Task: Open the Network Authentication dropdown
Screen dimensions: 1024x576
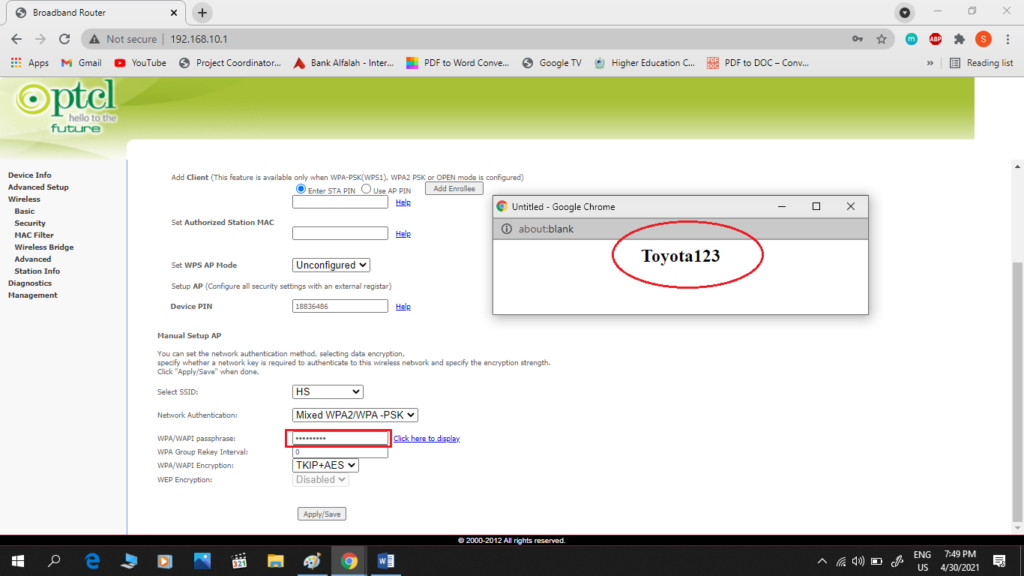Action: pyautogui.click(x=355, y=415)
